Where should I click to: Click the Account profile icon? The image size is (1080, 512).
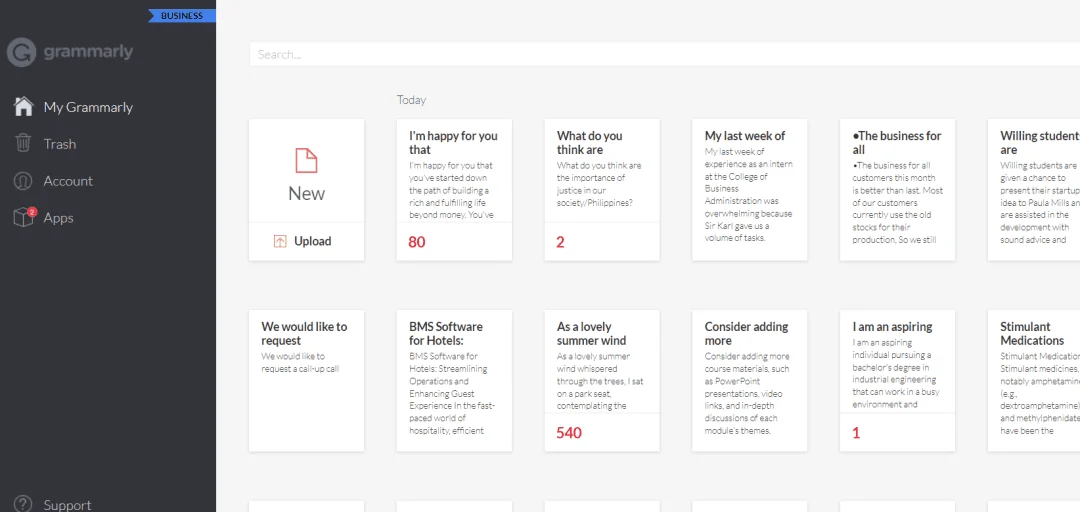point(23,181)
